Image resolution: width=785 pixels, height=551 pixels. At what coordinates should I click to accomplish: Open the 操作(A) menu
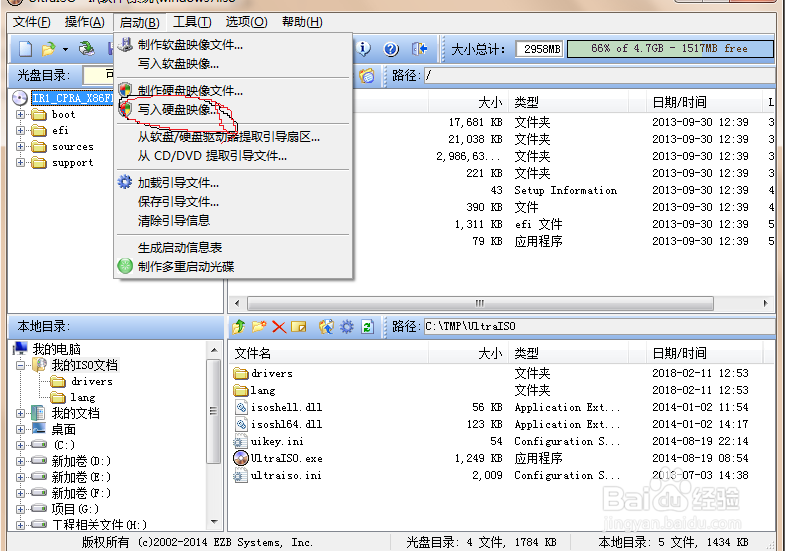[x=85, y=22]
